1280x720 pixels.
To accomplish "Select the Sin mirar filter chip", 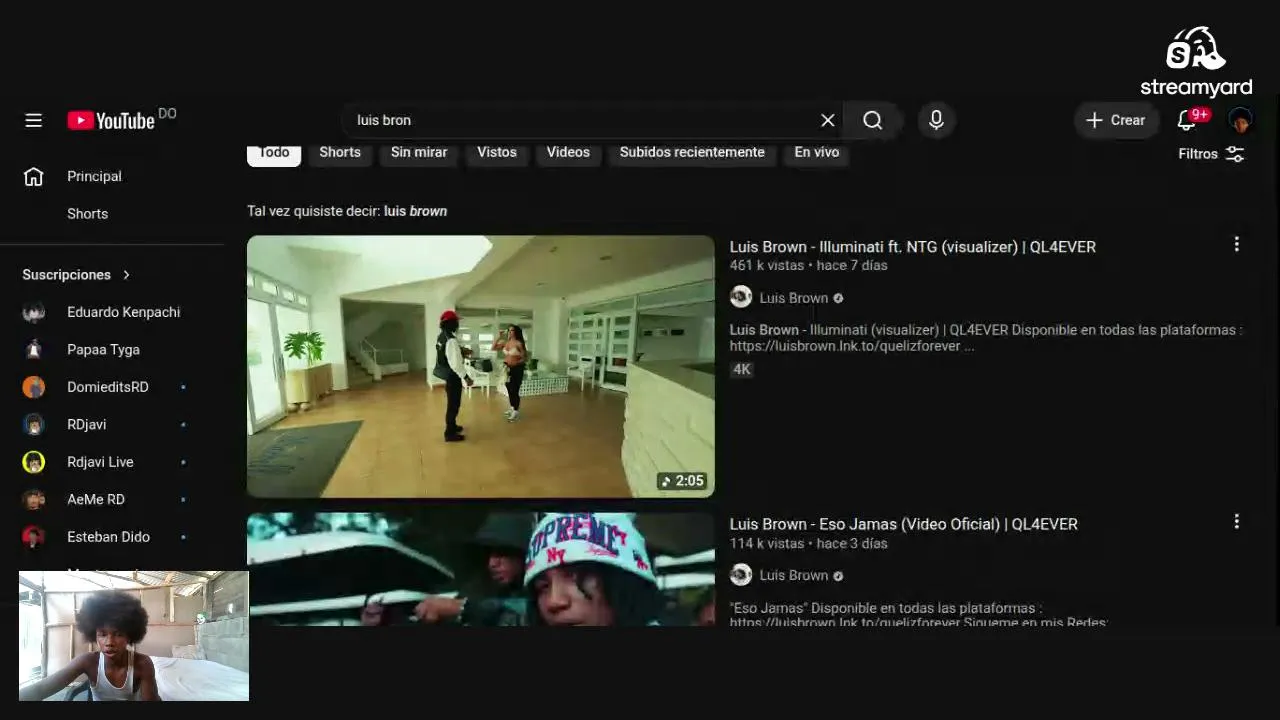I will 419,153.
